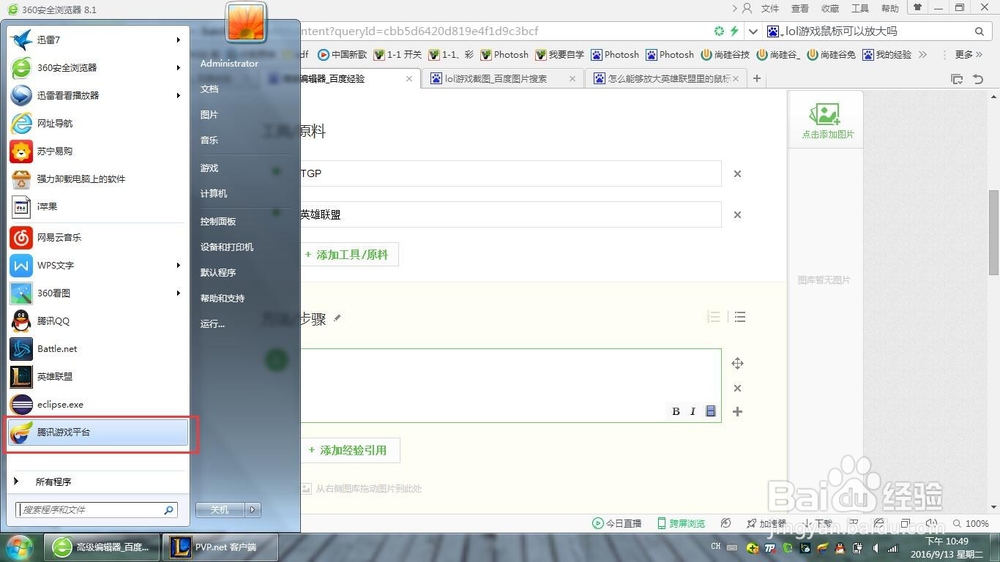The width and height of the screenshot is (1000, 562).
Task: Select 运行... in the Start menu
Action: tap(212, 324)
